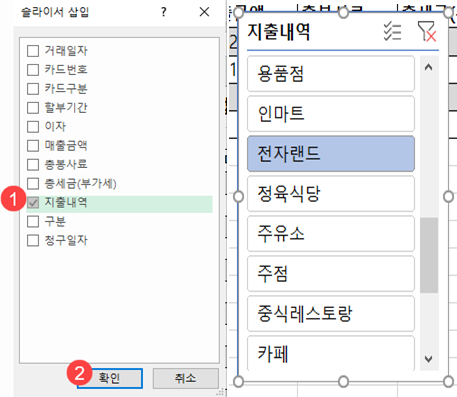
Task: Click the slicer's bottom middle resize handle
Action: pyautogui.click(x=343, y=381)
